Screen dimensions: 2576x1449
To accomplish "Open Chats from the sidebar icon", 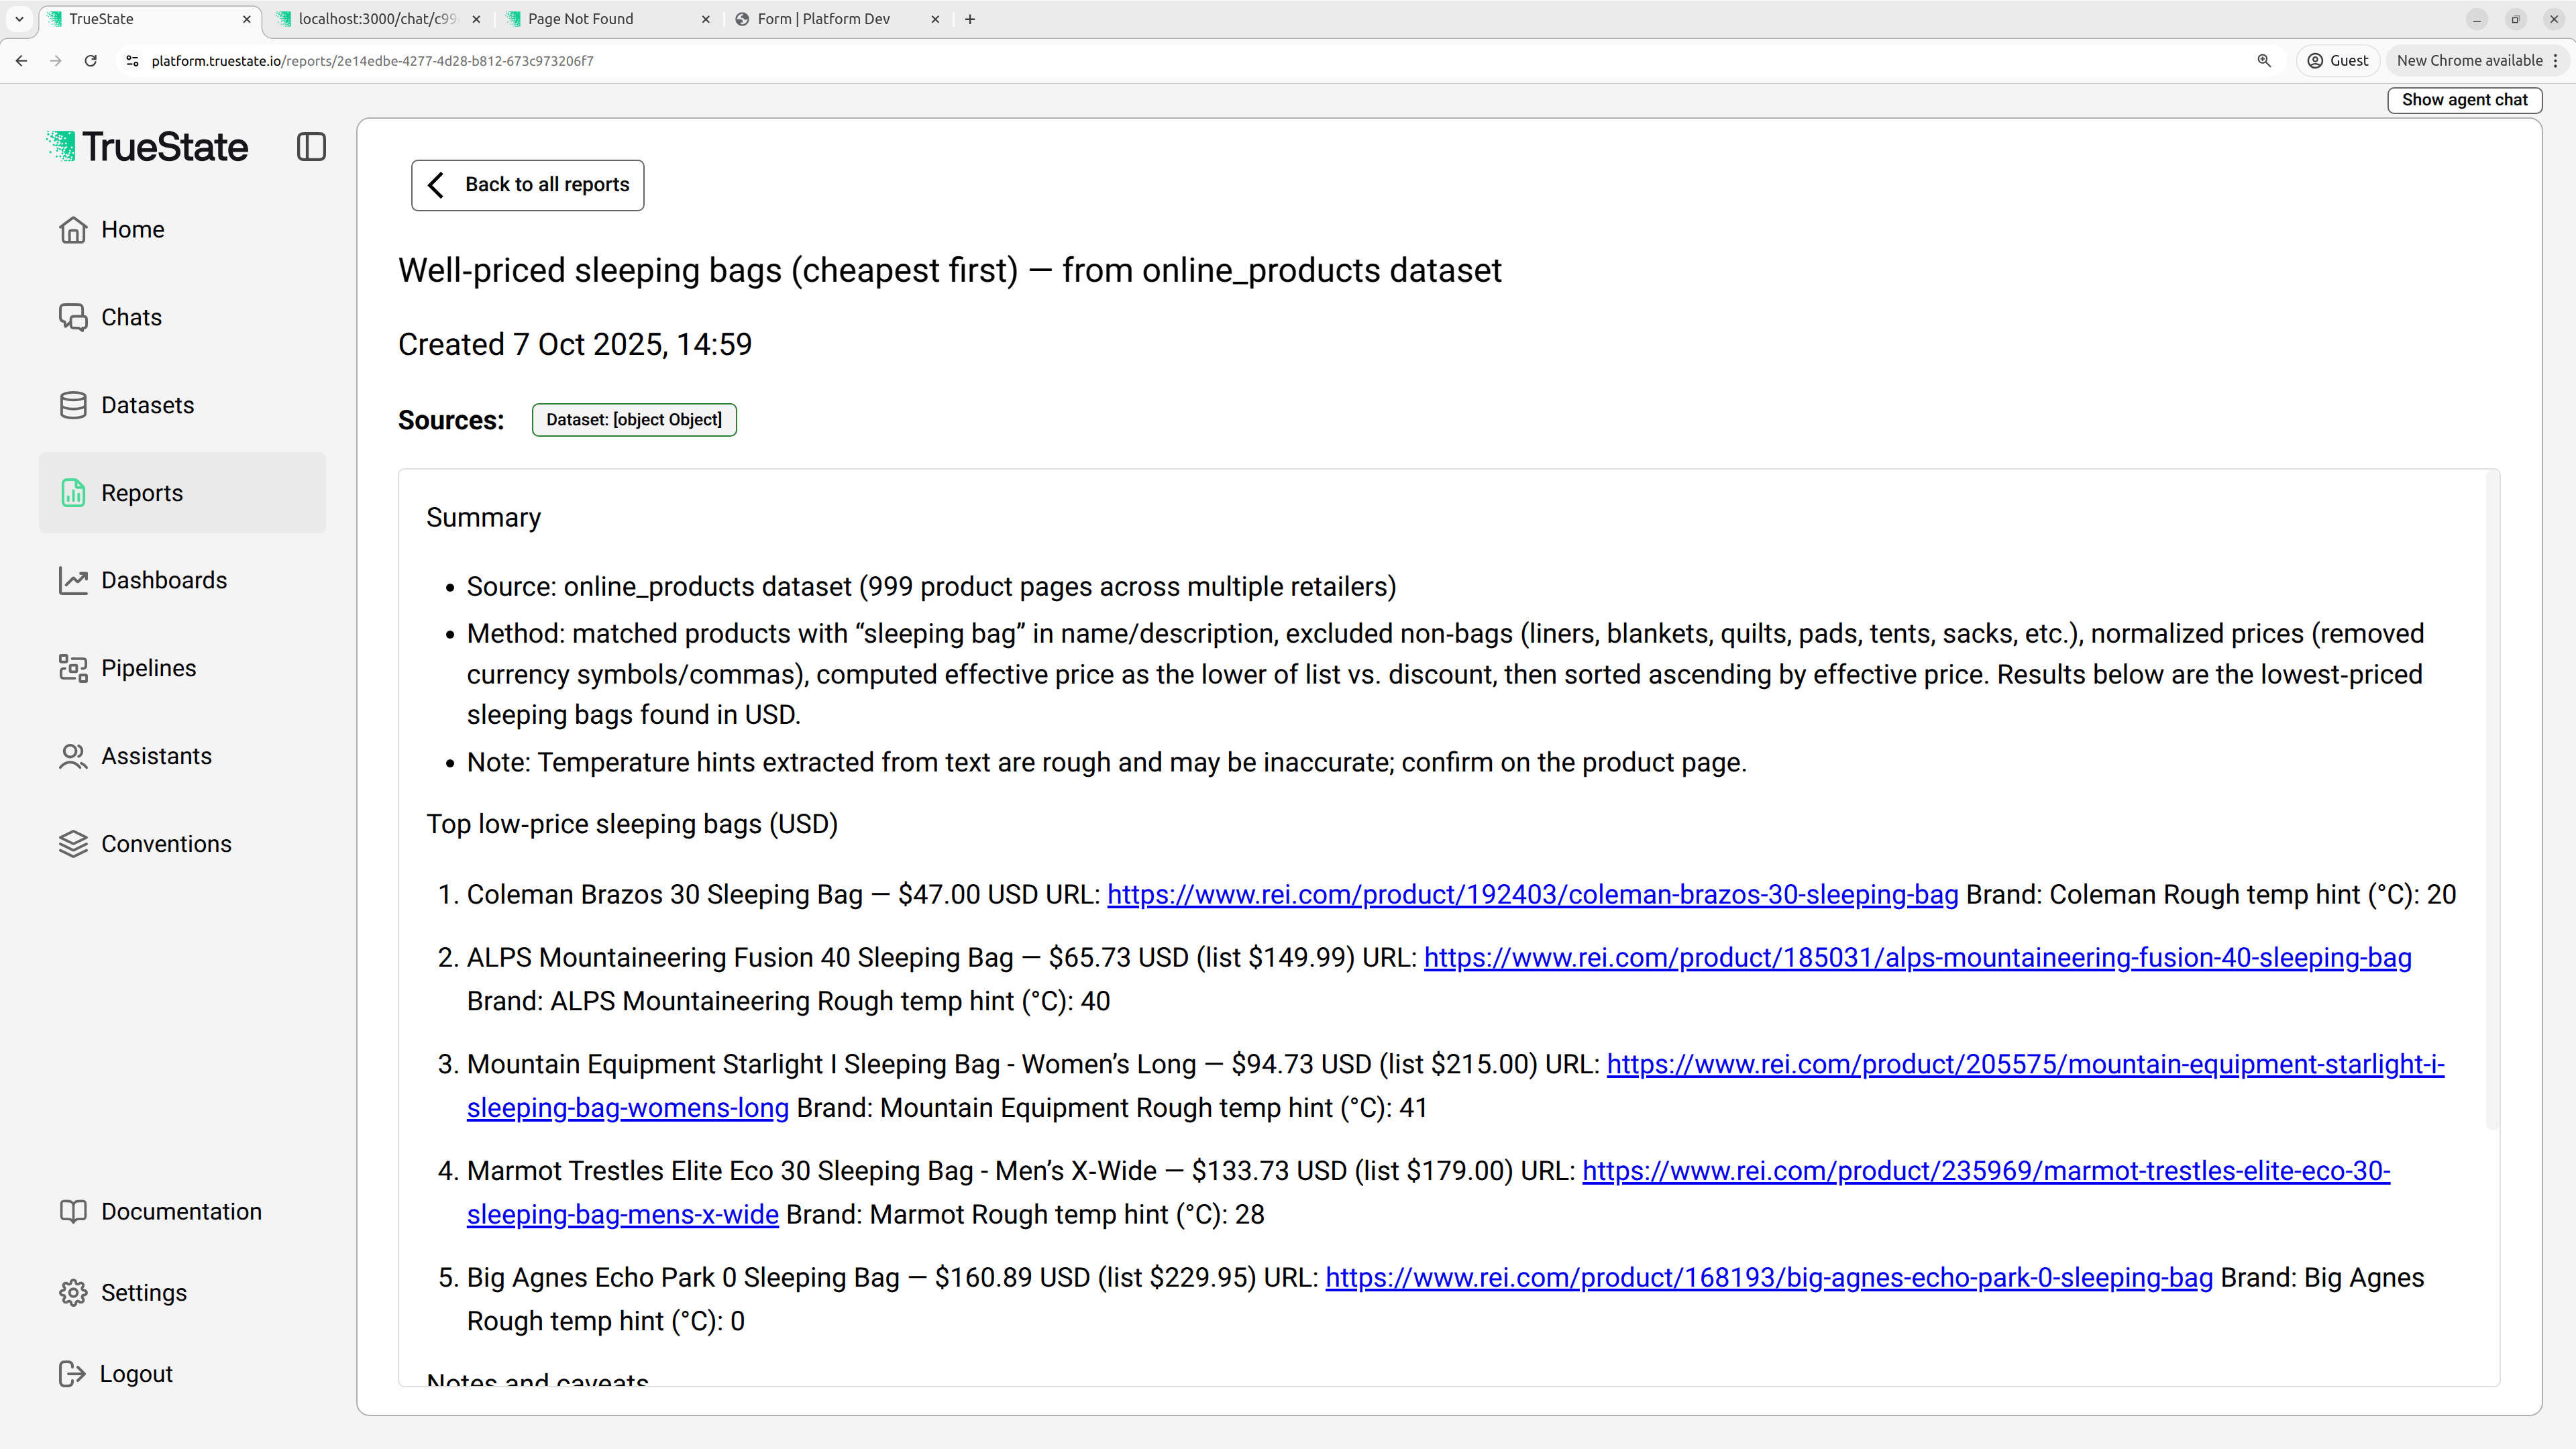I will click(x=73, y=317).
